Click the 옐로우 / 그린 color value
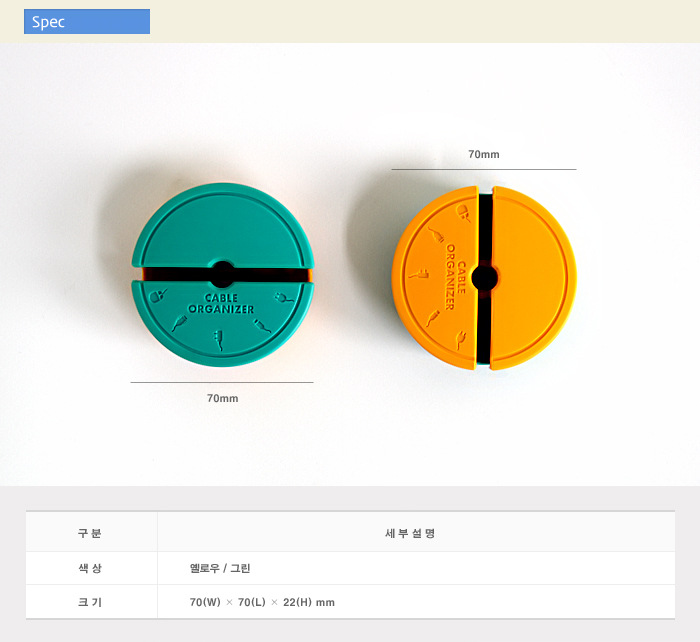The width and height of the screenshot is (700, 642). coord(220,568)
